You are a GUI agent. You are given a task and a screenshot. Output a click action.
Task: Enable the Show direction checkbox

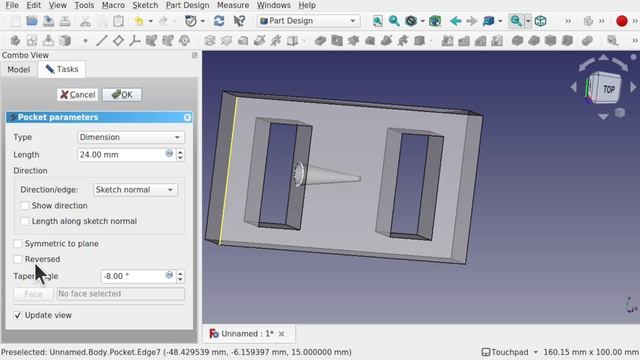24,206
